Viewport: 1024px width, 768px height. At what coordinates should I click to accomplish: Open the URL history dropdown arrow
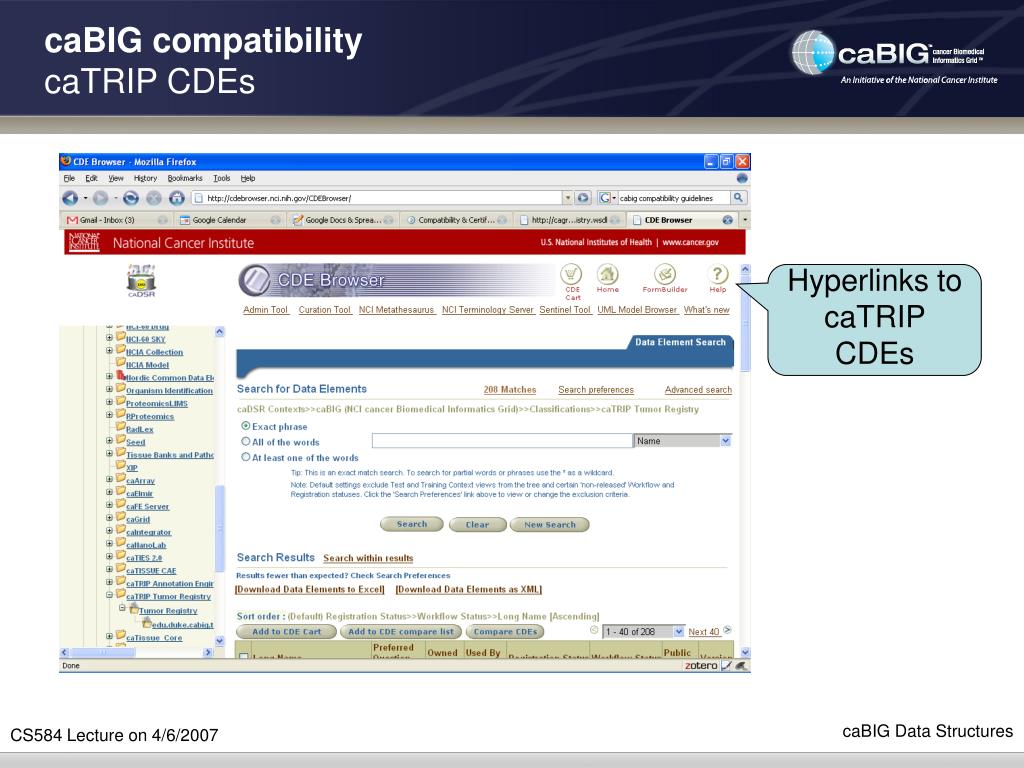click(x=568, y=198)
